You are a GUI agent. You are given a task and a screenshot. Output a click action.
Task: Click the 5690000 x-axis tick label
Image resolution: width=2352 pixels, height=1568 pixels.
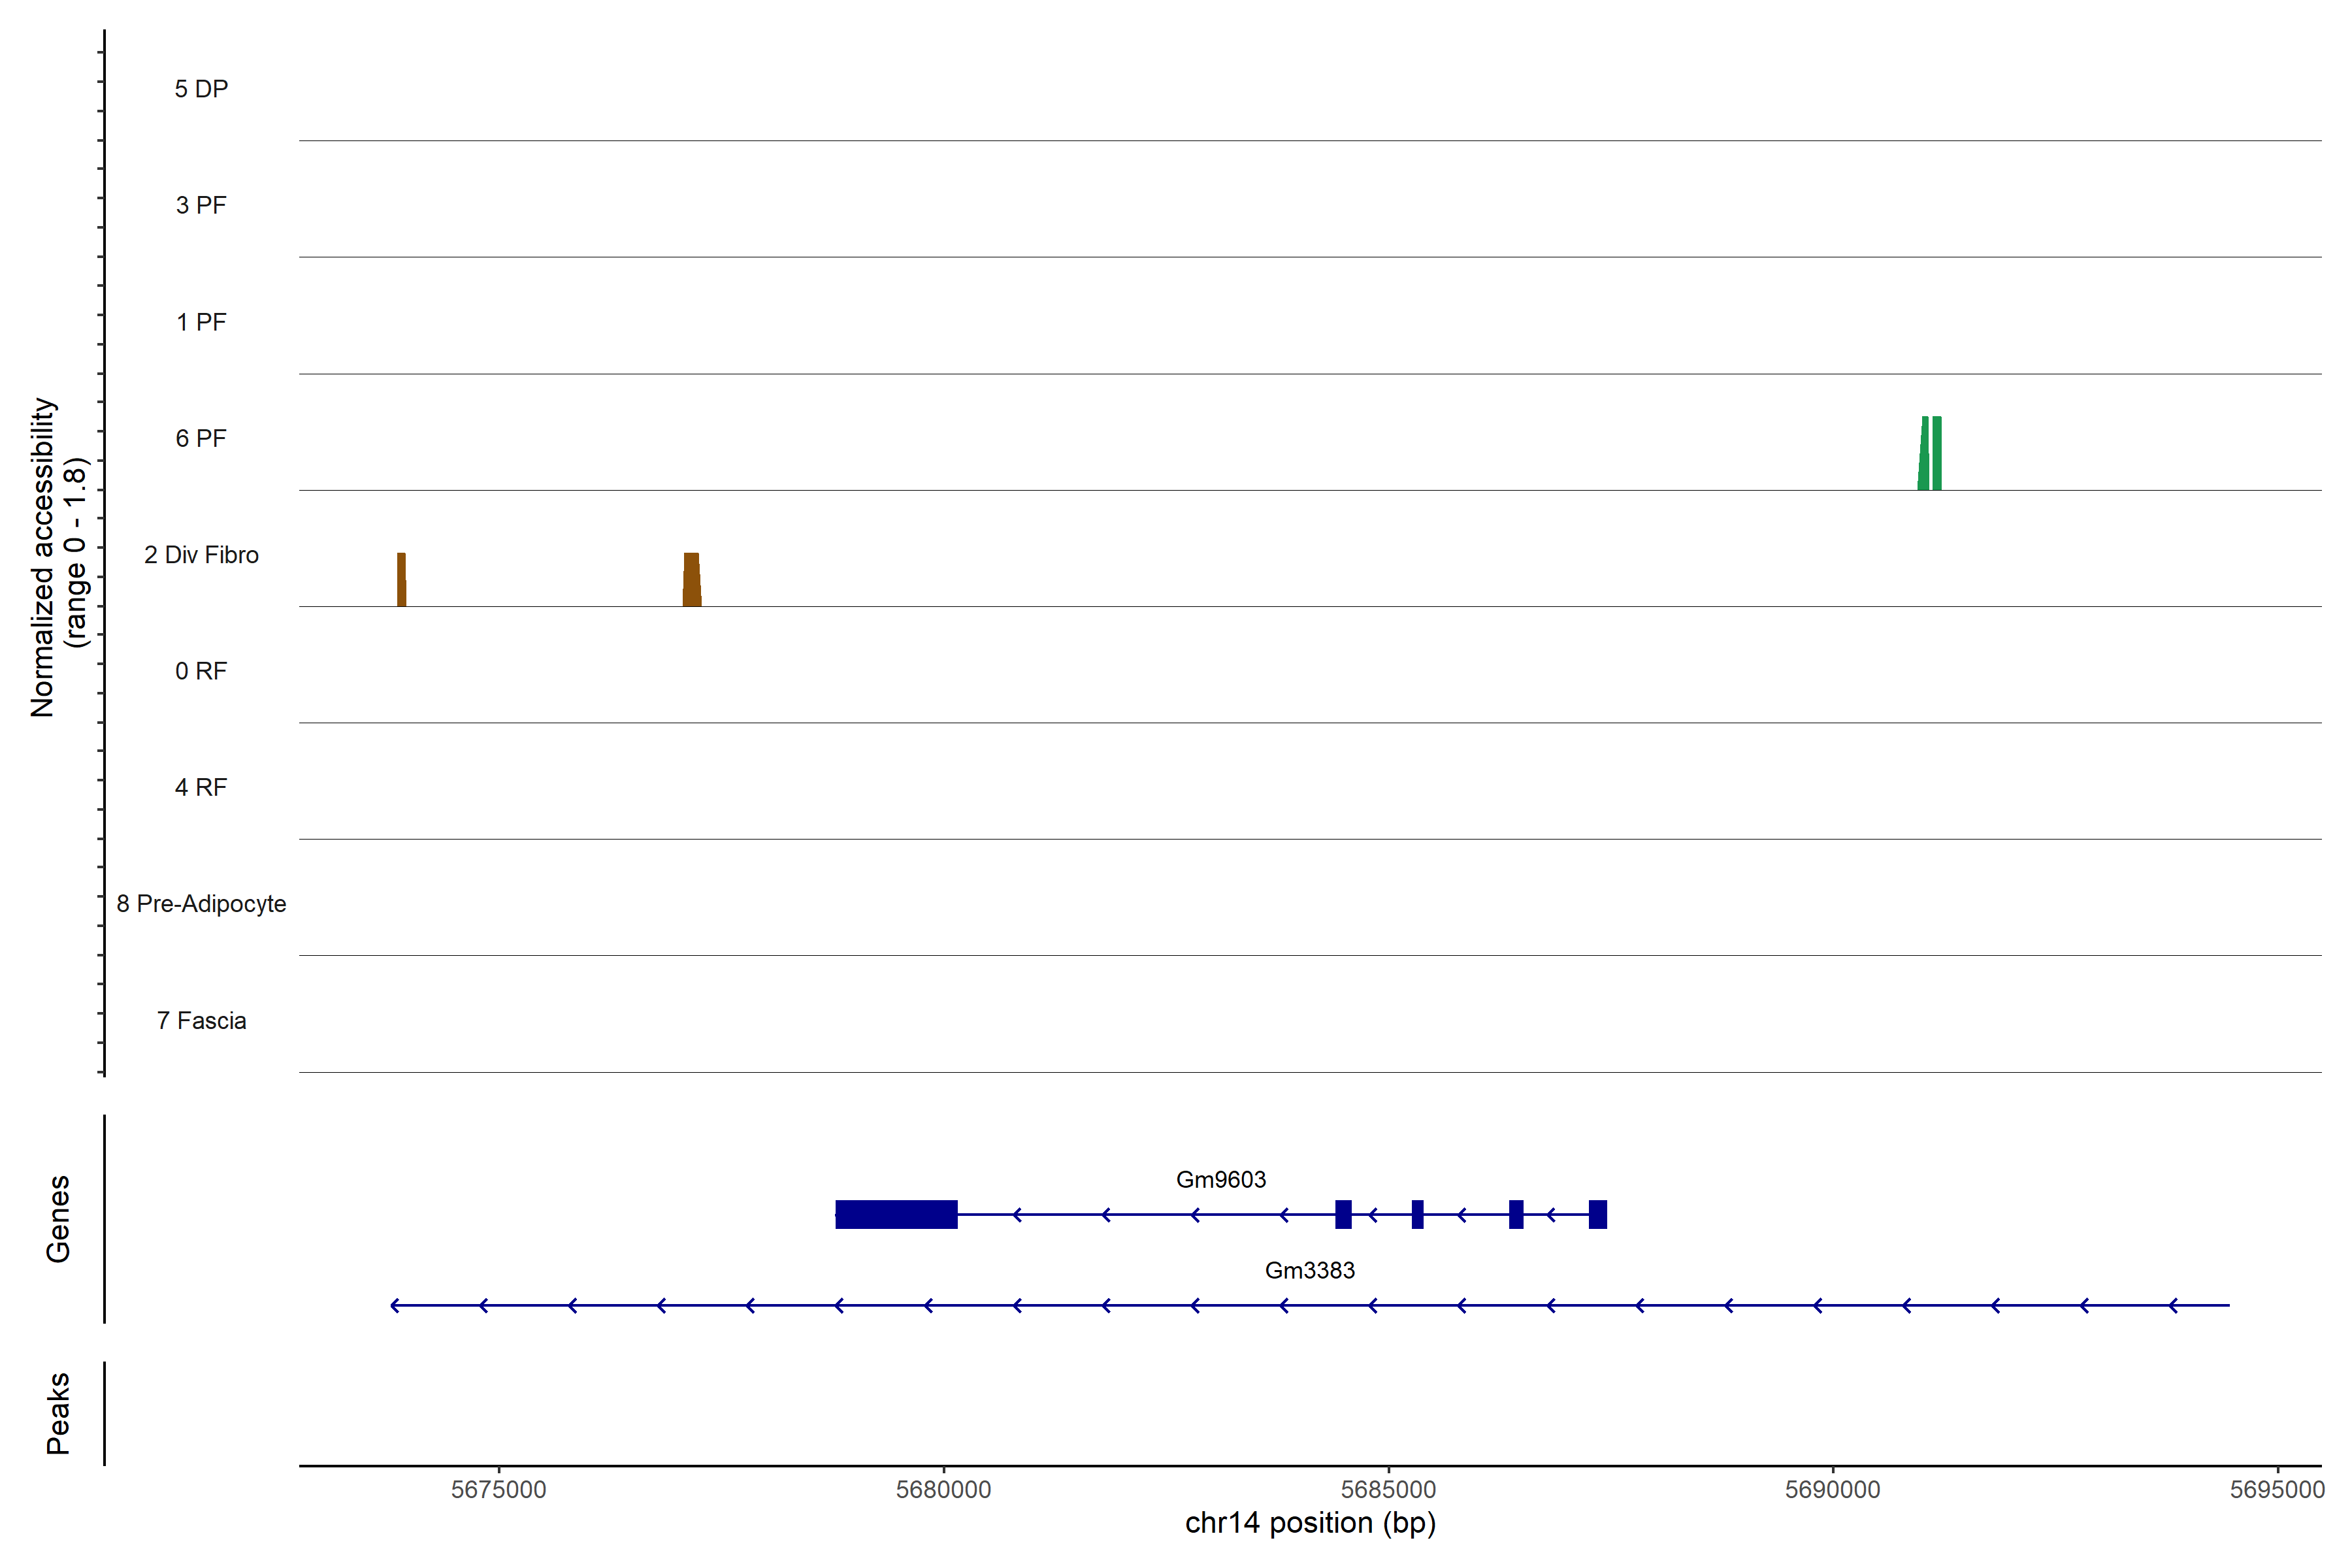(x=1832, y=1489)
